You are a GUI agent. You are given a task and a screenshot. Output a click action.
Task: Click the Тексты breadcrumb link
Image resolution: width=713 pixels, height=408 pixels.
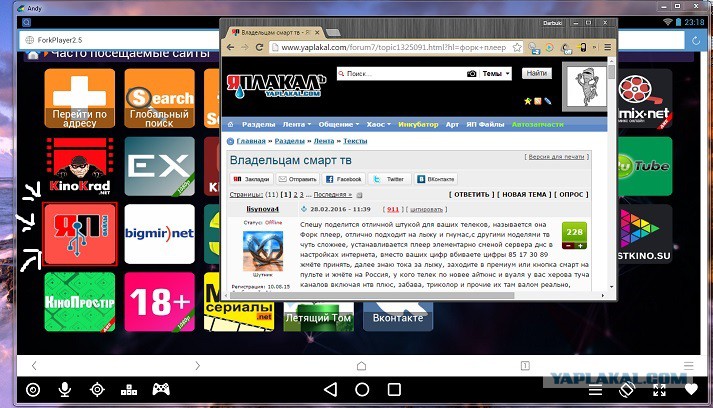pos(355,141)
